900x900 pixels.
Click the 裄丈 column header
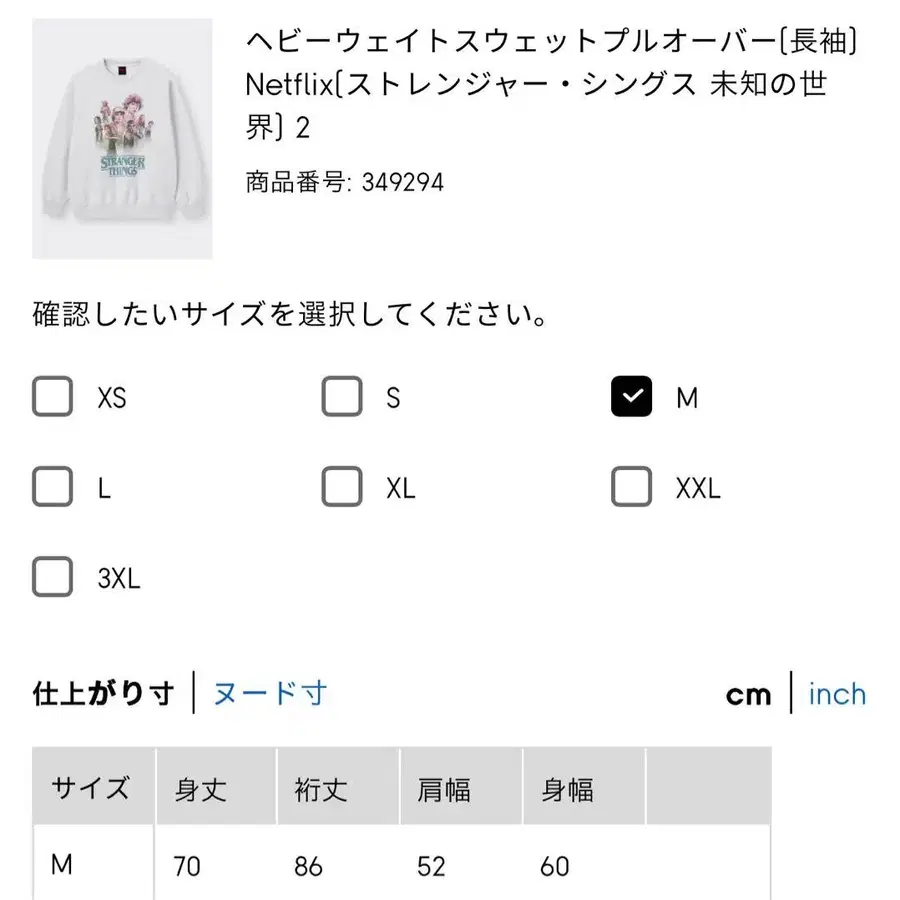coord(321,790)
